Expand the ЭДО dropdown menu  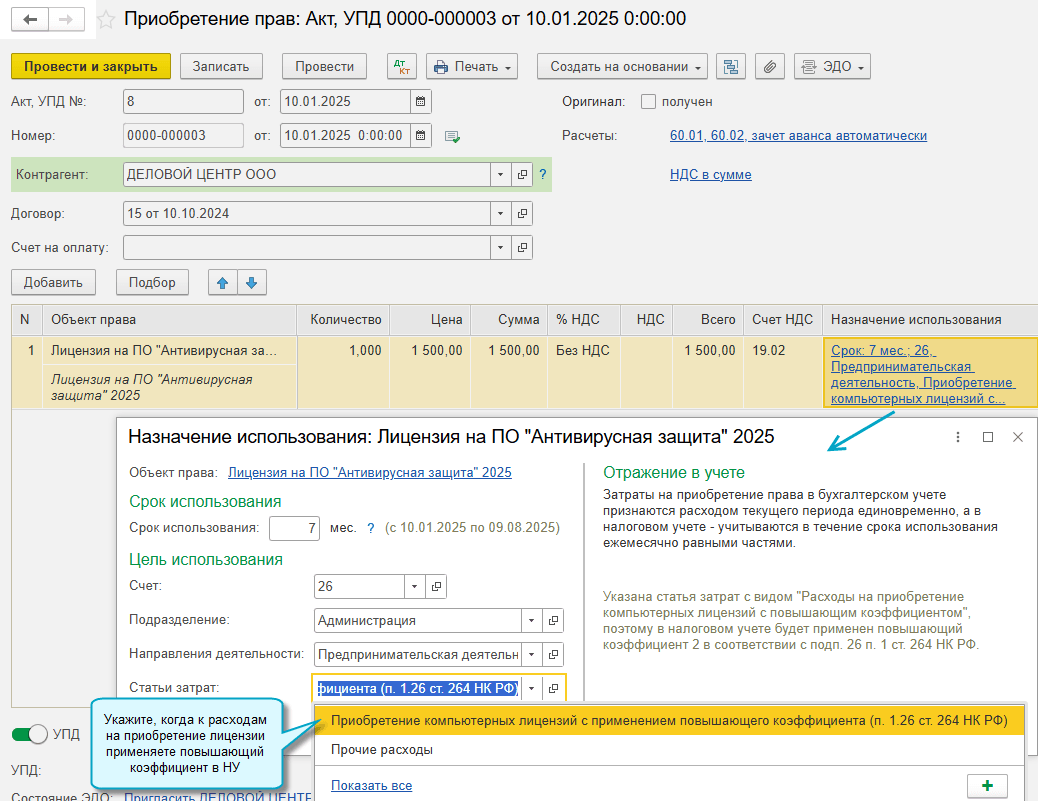coord(832,66)
